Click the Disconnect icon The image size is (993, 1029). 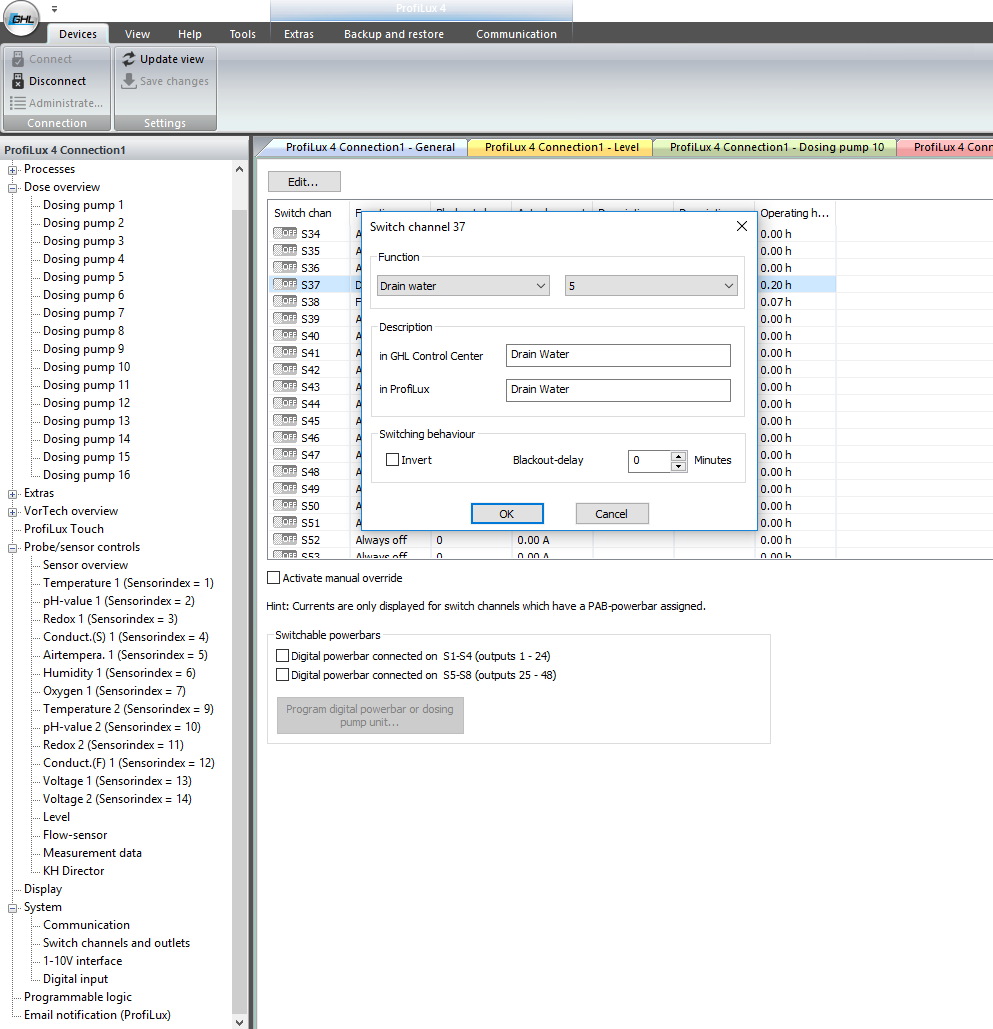(18, 81)
